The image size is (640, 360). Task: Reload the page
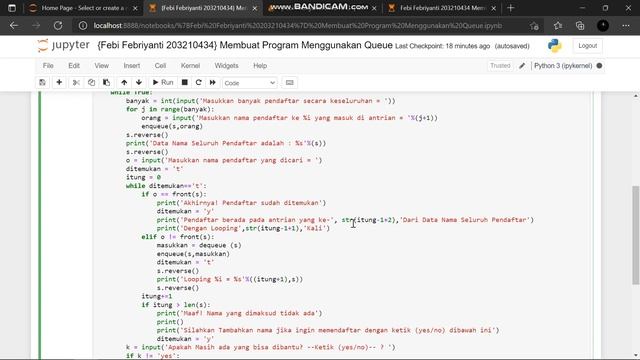pyautogui.click(x=58, y=25)
